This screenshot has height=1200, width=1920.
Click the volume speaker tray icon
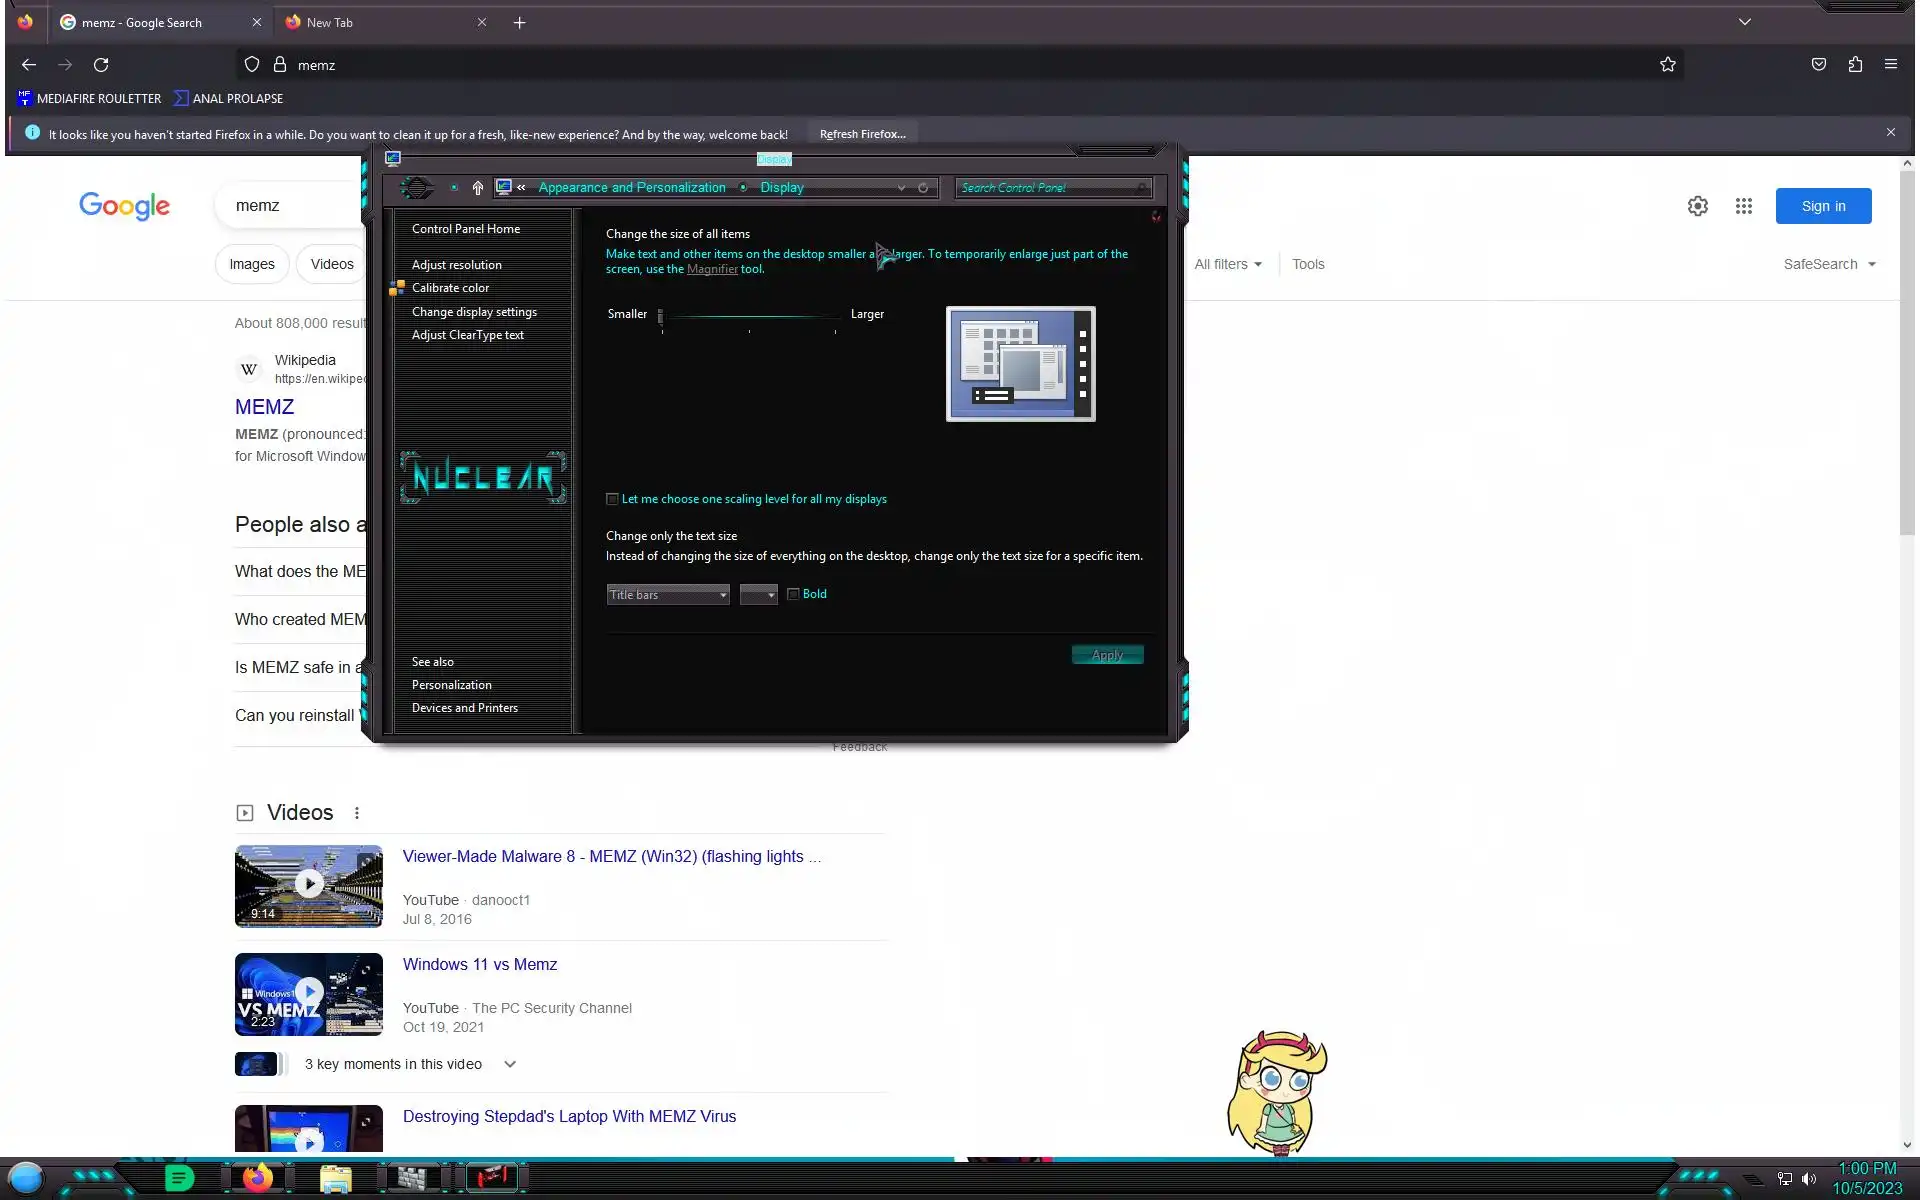click(x=1809, y=1179)
